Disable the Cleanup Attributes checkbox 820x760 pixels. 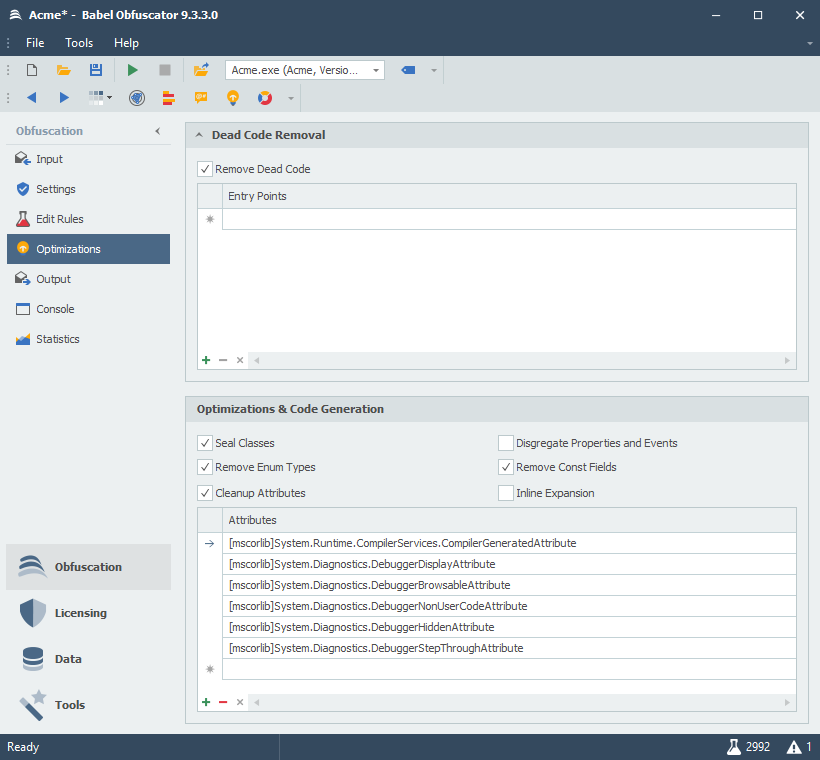205,493
